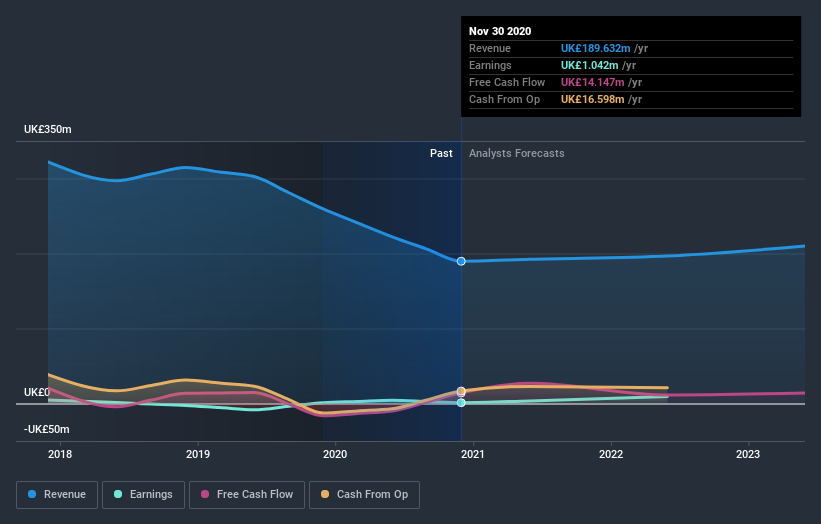Toggle the Revenue legend series
Screen dimensions: 821x524
click(57, 495)
